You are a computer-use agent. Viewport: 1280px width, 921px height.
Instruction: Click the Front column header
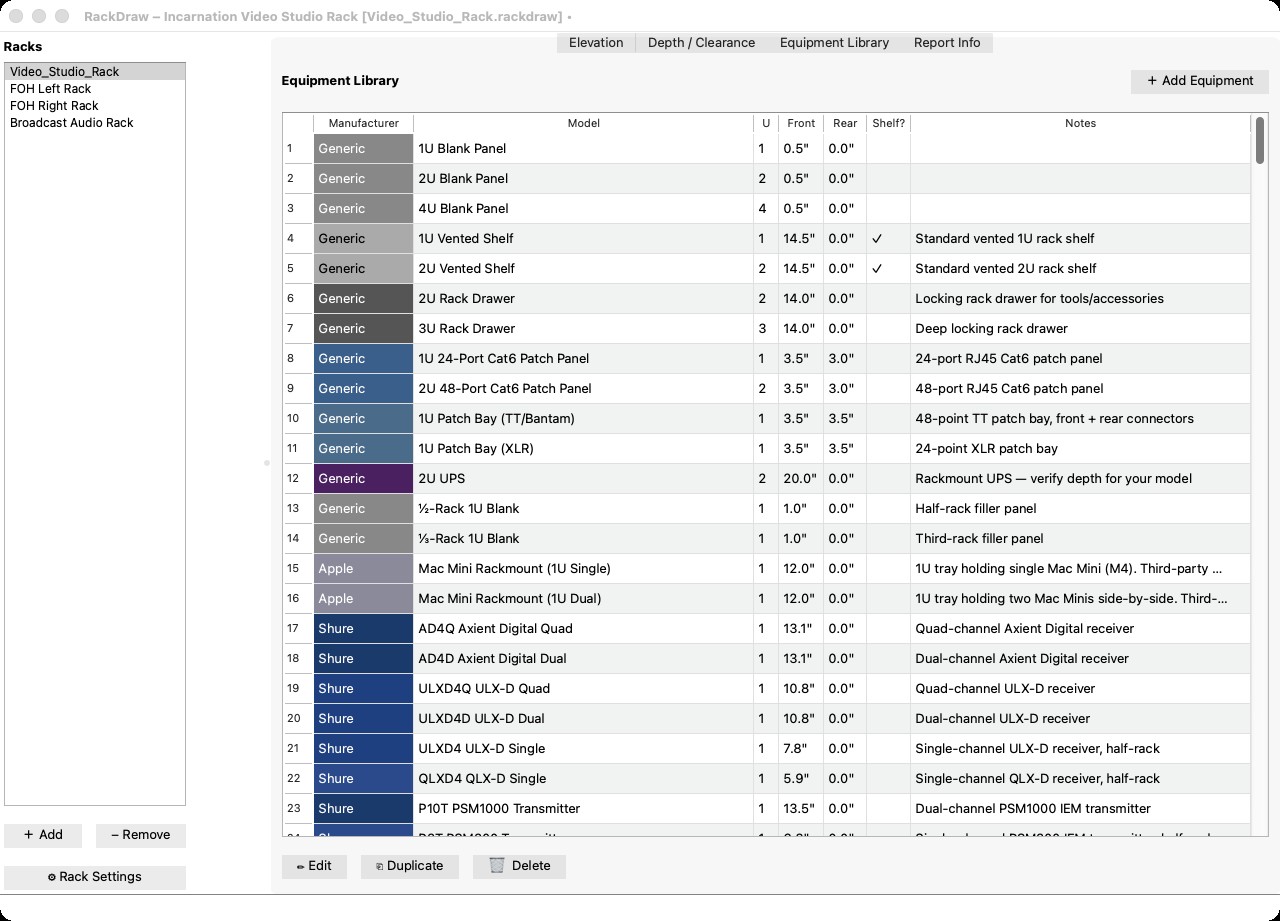(801, 123)
